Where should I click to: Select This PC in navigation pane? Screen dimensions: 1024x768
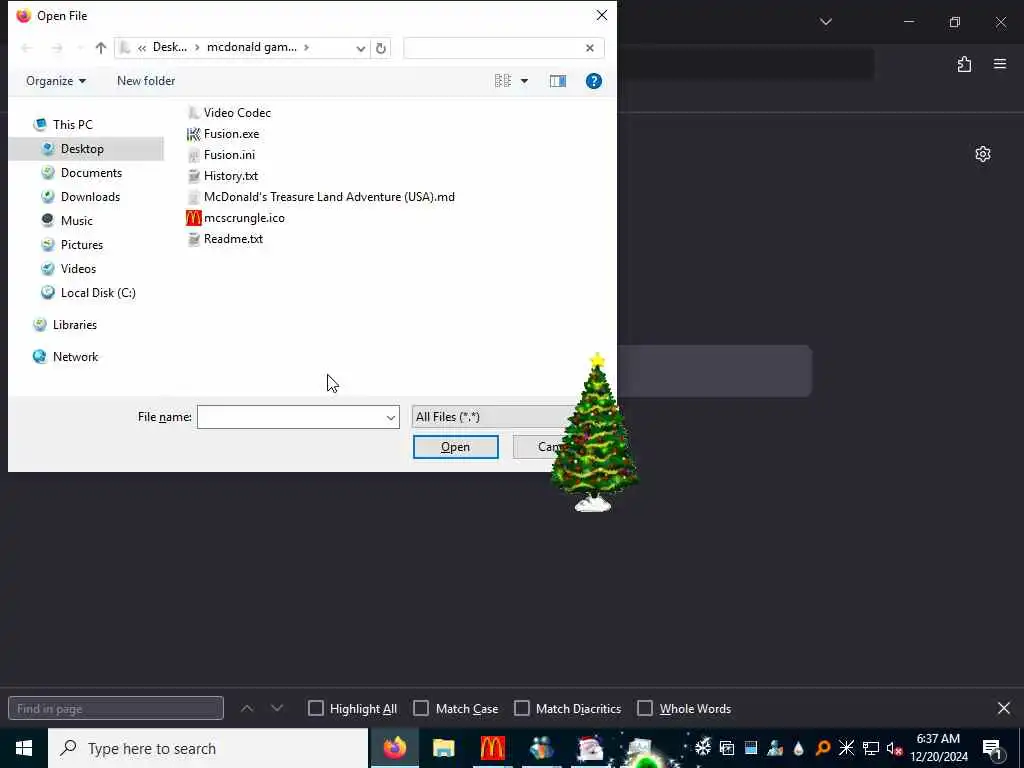(x=72, y=125)
